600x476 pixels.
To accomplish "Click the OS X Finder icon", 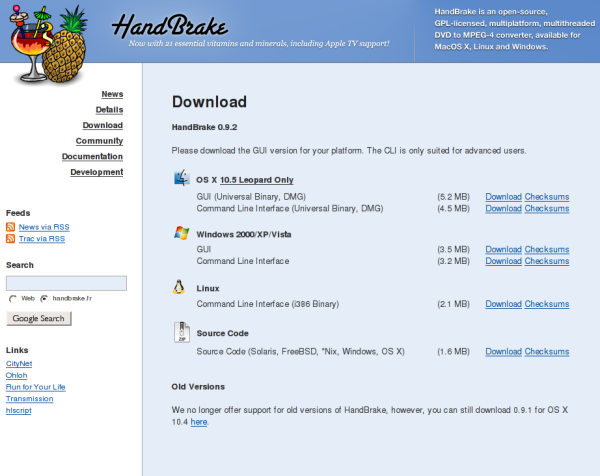I will (181, 178).
